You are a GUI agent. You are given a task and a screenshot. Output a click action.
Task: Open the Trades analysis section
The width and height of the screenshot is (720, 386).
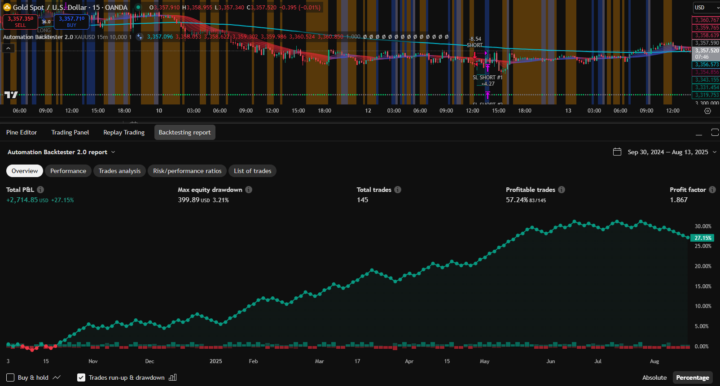[x=119, y=171]
